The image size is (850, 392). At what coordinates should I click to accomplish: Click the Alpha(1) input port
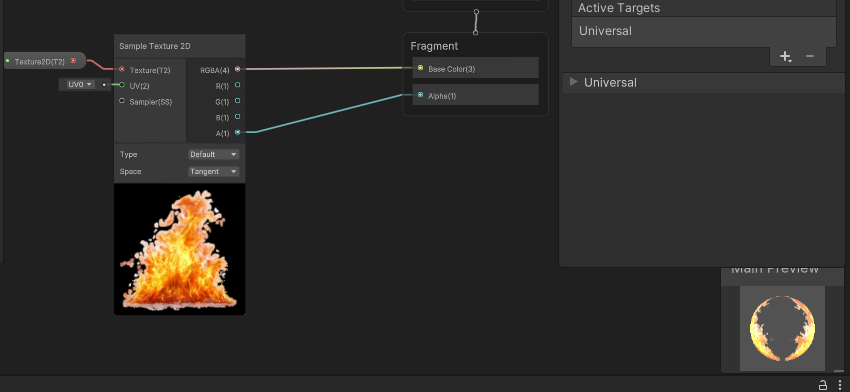(420, 95)
